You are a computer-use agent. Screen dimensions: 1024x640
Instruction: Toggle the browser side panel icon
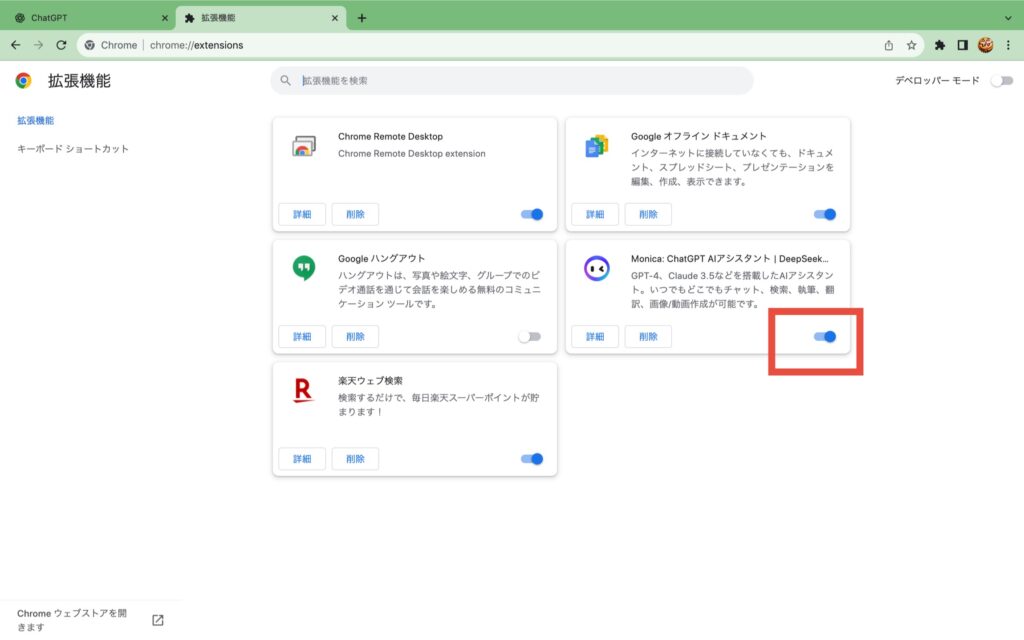coord(963,45)
